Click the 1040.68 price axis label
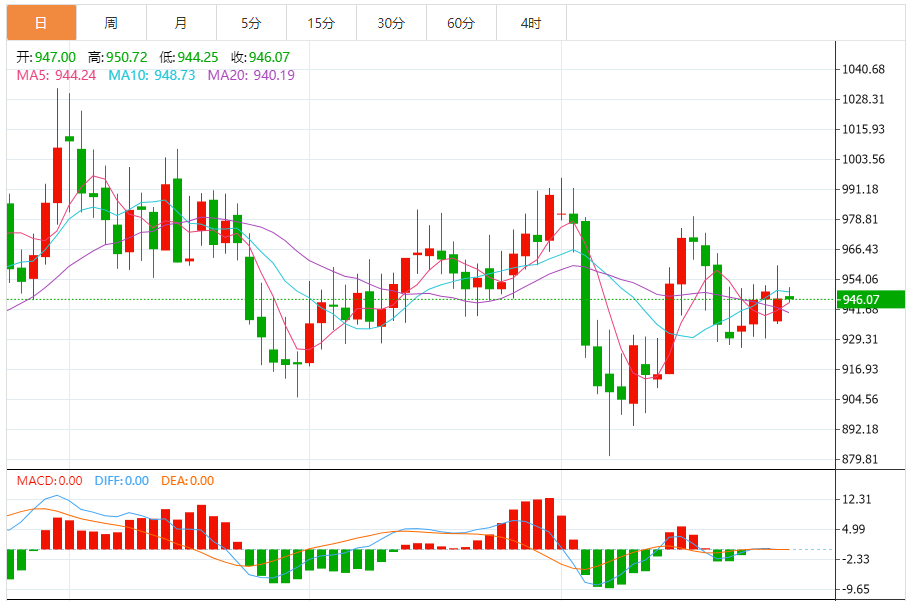910x601 pixels. tap(864, 69)
